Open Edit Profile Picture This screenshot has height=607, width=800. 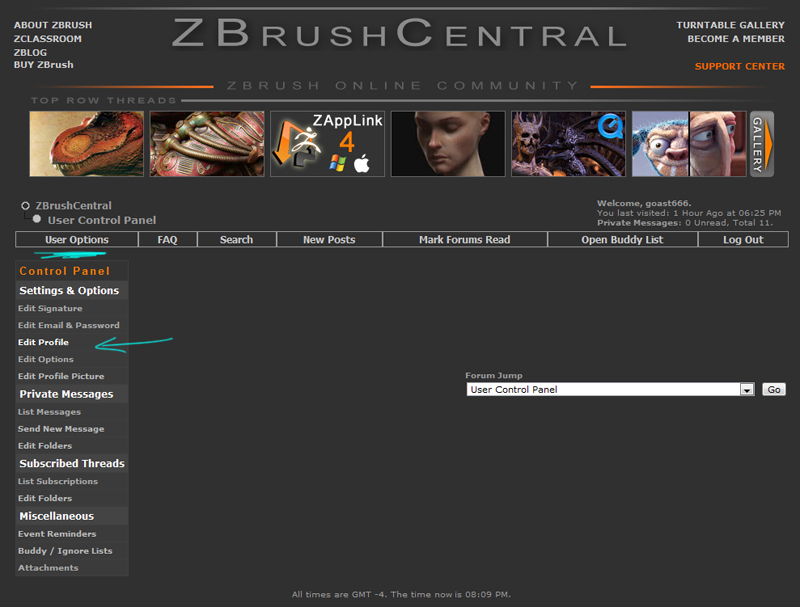coord(61,376)
